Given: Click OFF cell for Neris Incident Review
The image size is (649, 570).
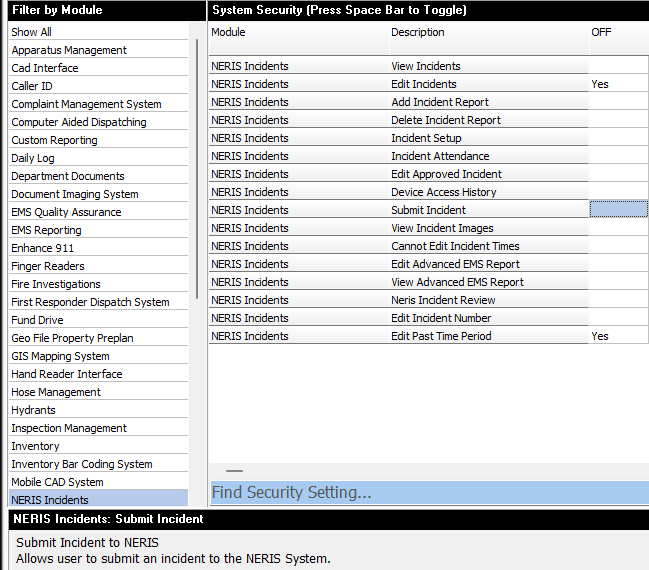Looking at the screenshot, I should [x=619, y=300].
